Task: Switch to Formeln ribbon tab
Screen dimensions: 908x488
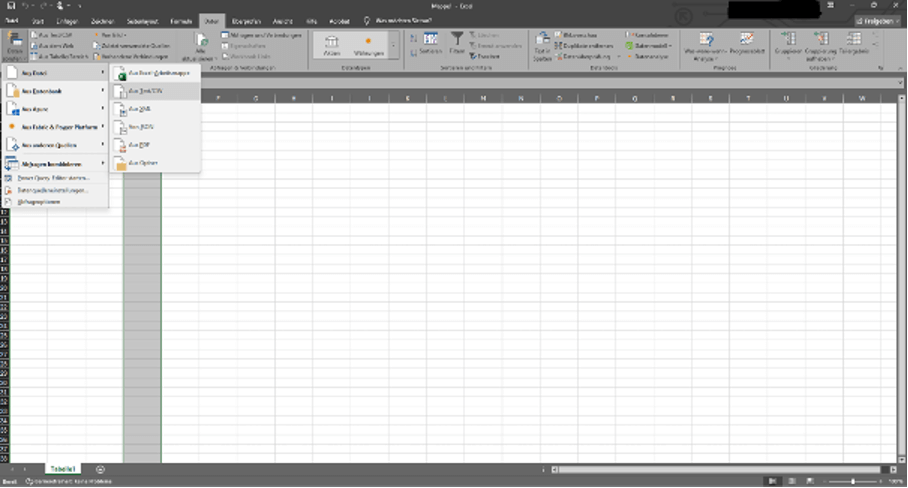Action: point(181,21)
